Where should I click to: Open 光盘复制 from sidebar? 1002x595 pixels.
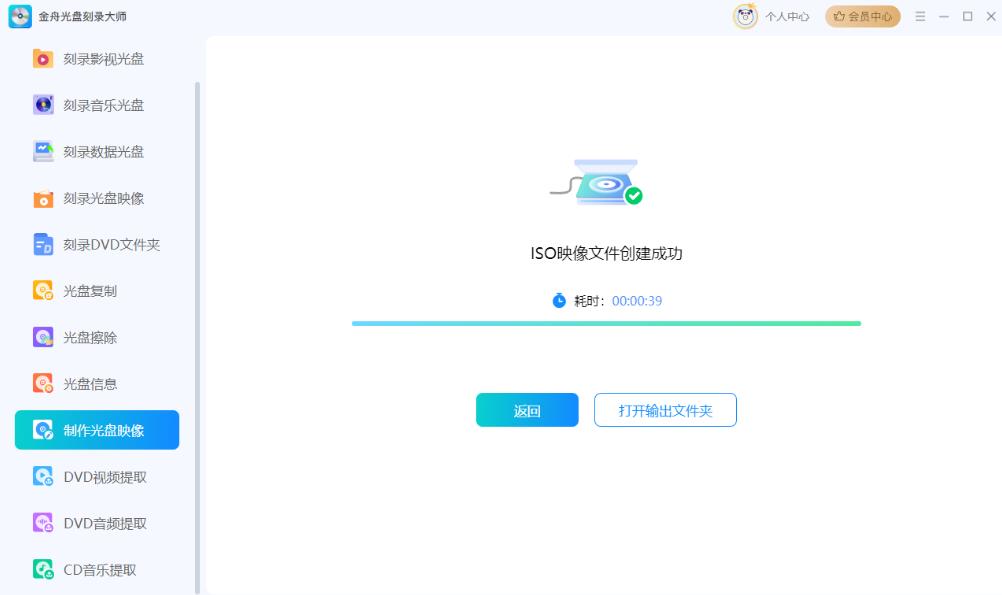[x=97, y=291]
